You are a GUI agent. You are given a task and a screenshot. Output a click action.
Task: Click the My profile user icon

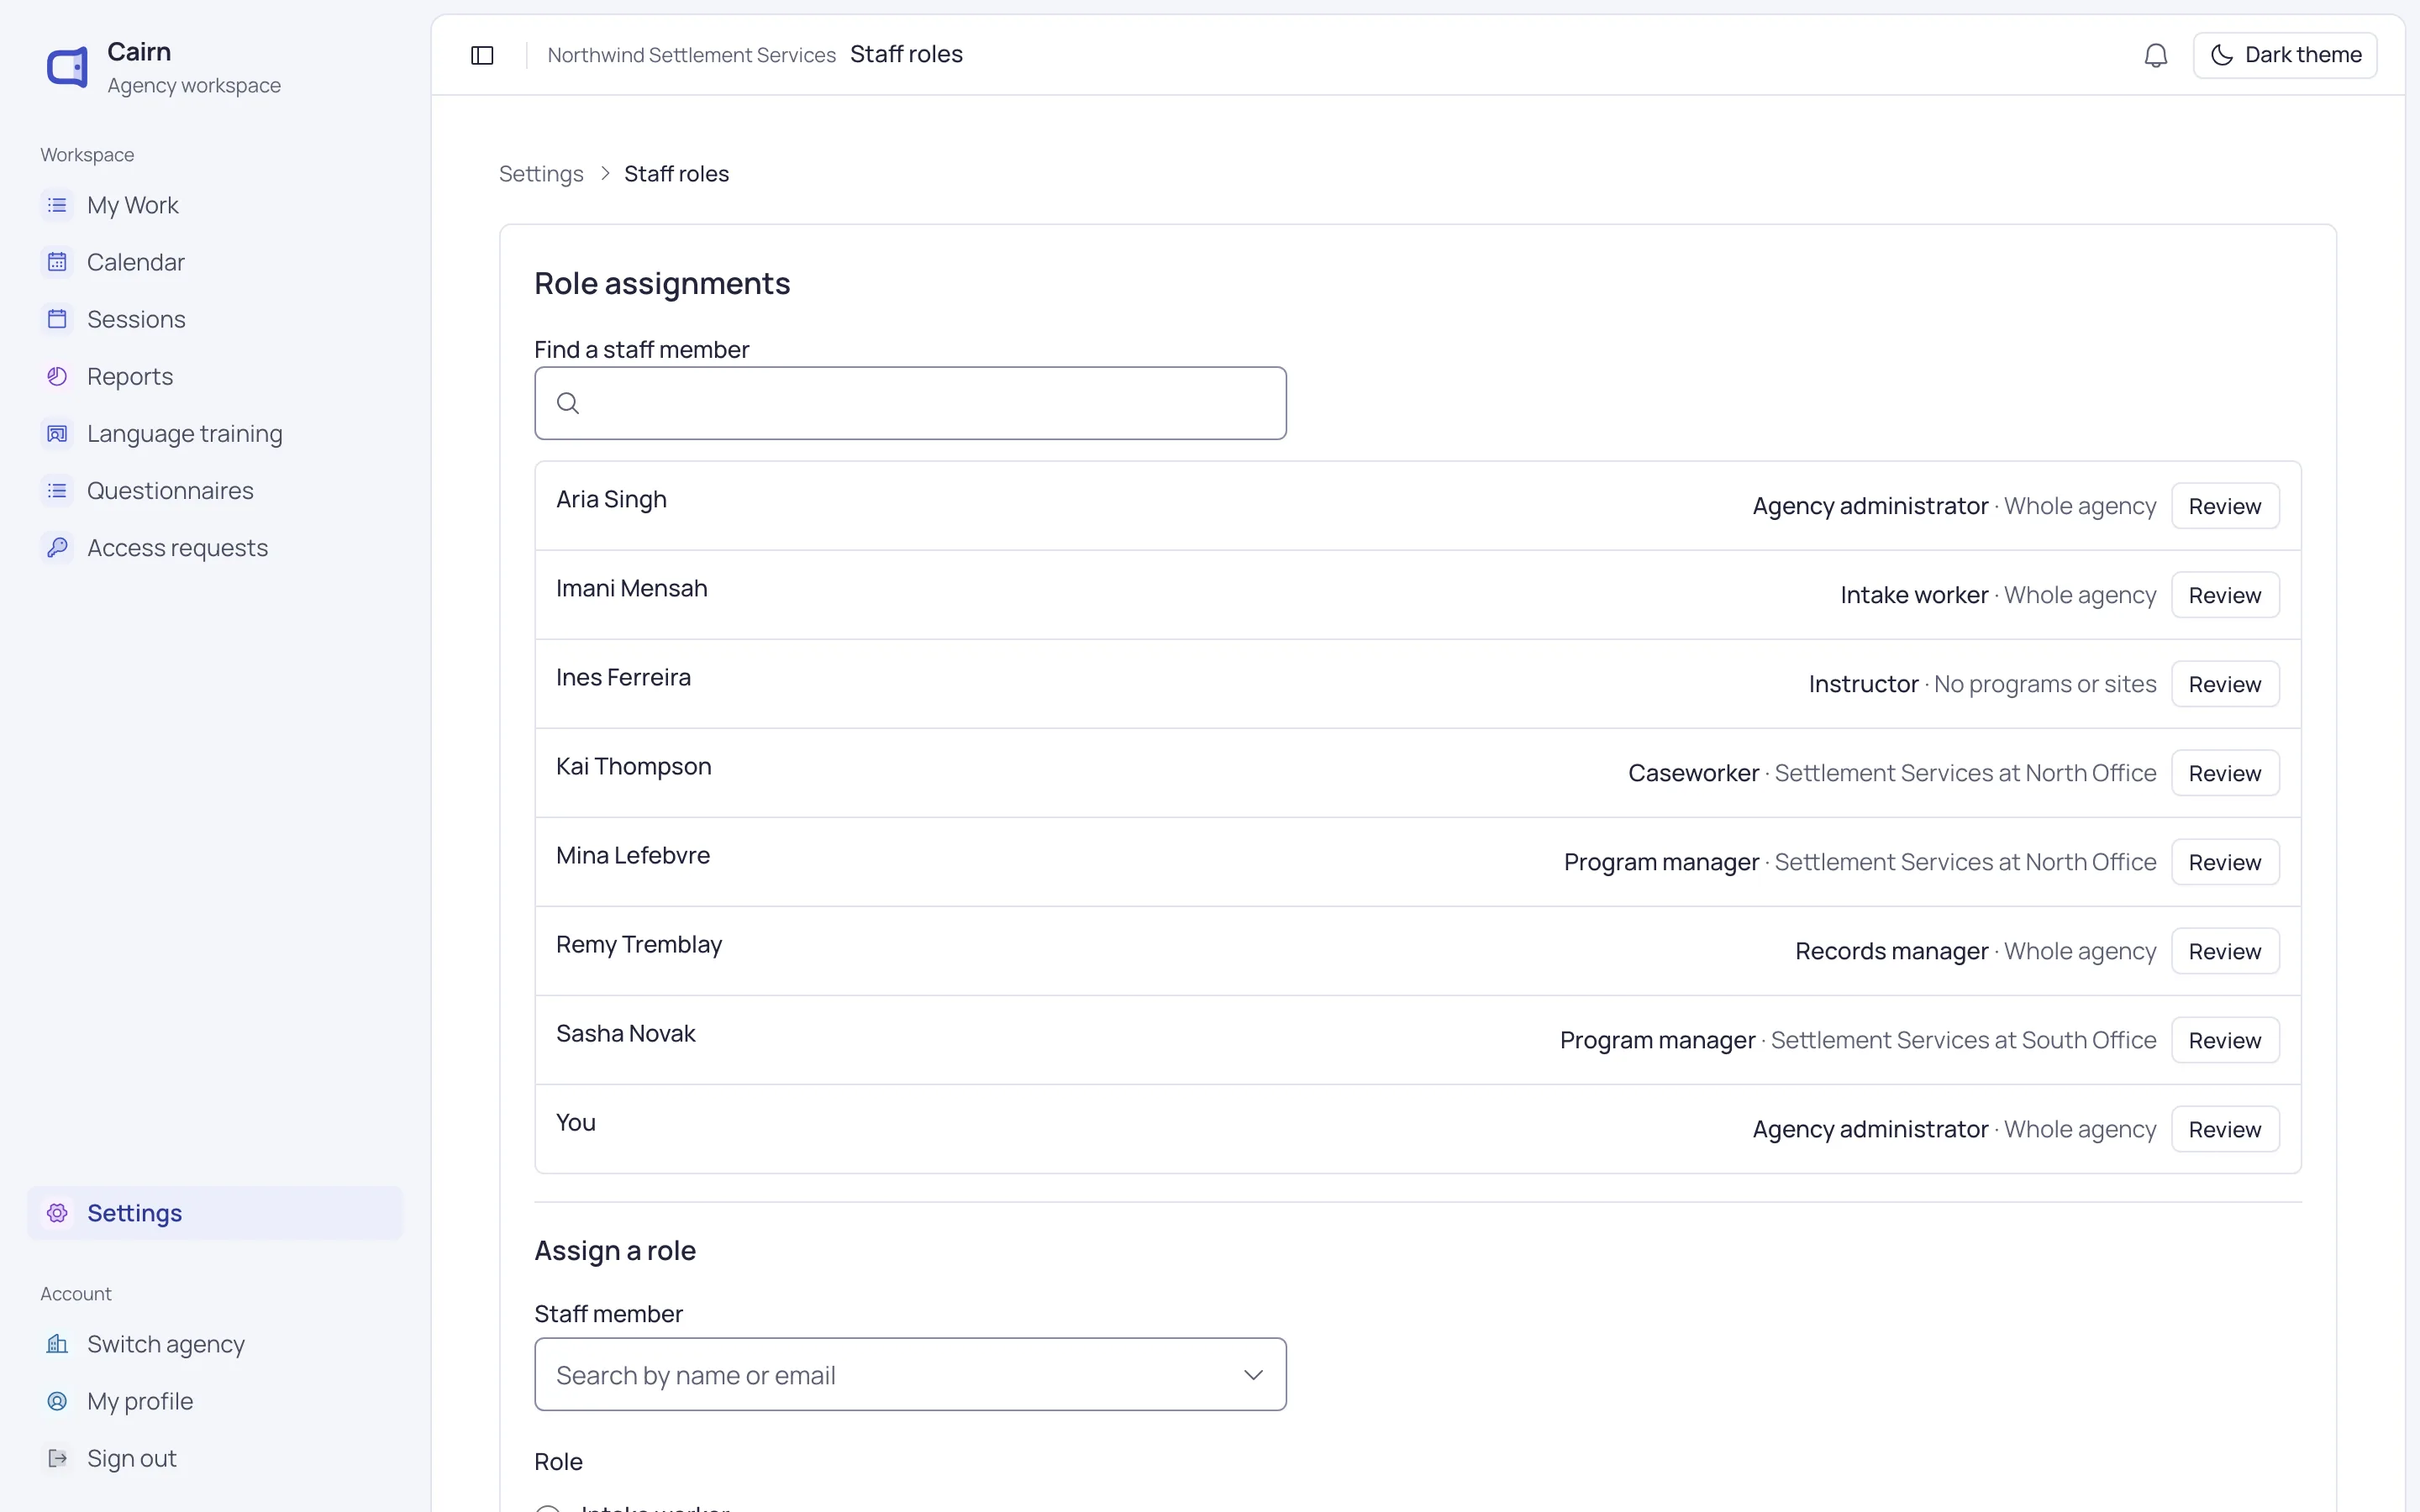[x=57, y=1401]
